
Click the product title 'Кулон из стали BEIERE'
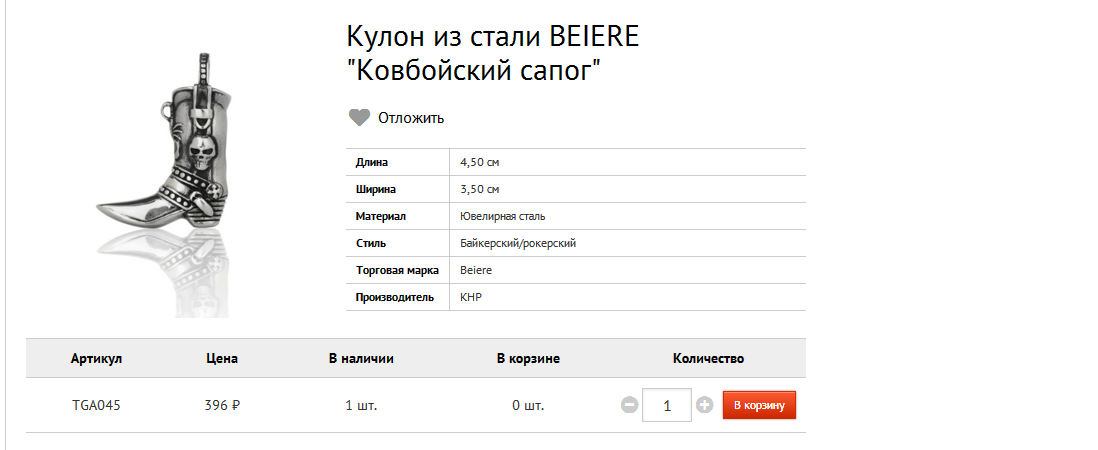493,36
